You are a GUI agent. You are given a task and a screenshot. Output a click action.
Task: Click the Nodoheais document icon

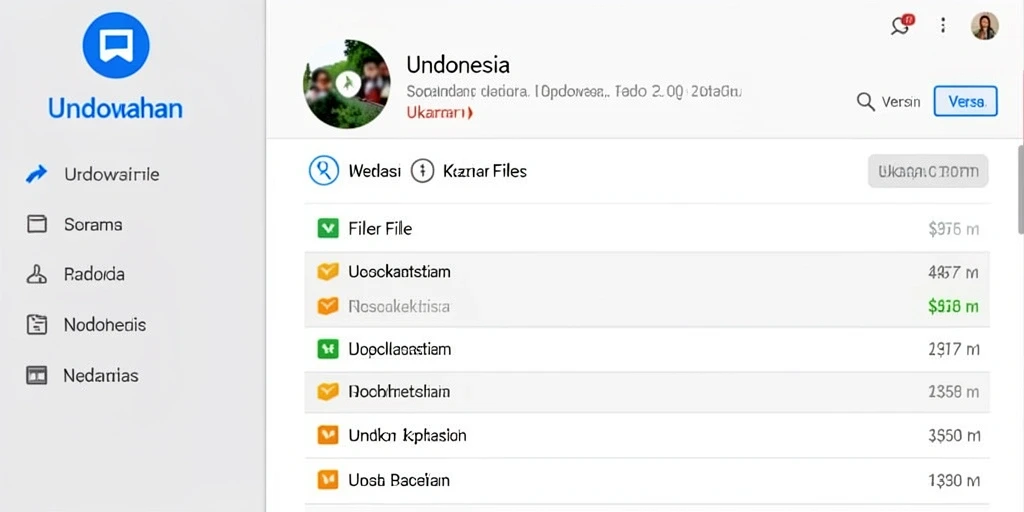point(37,325)
